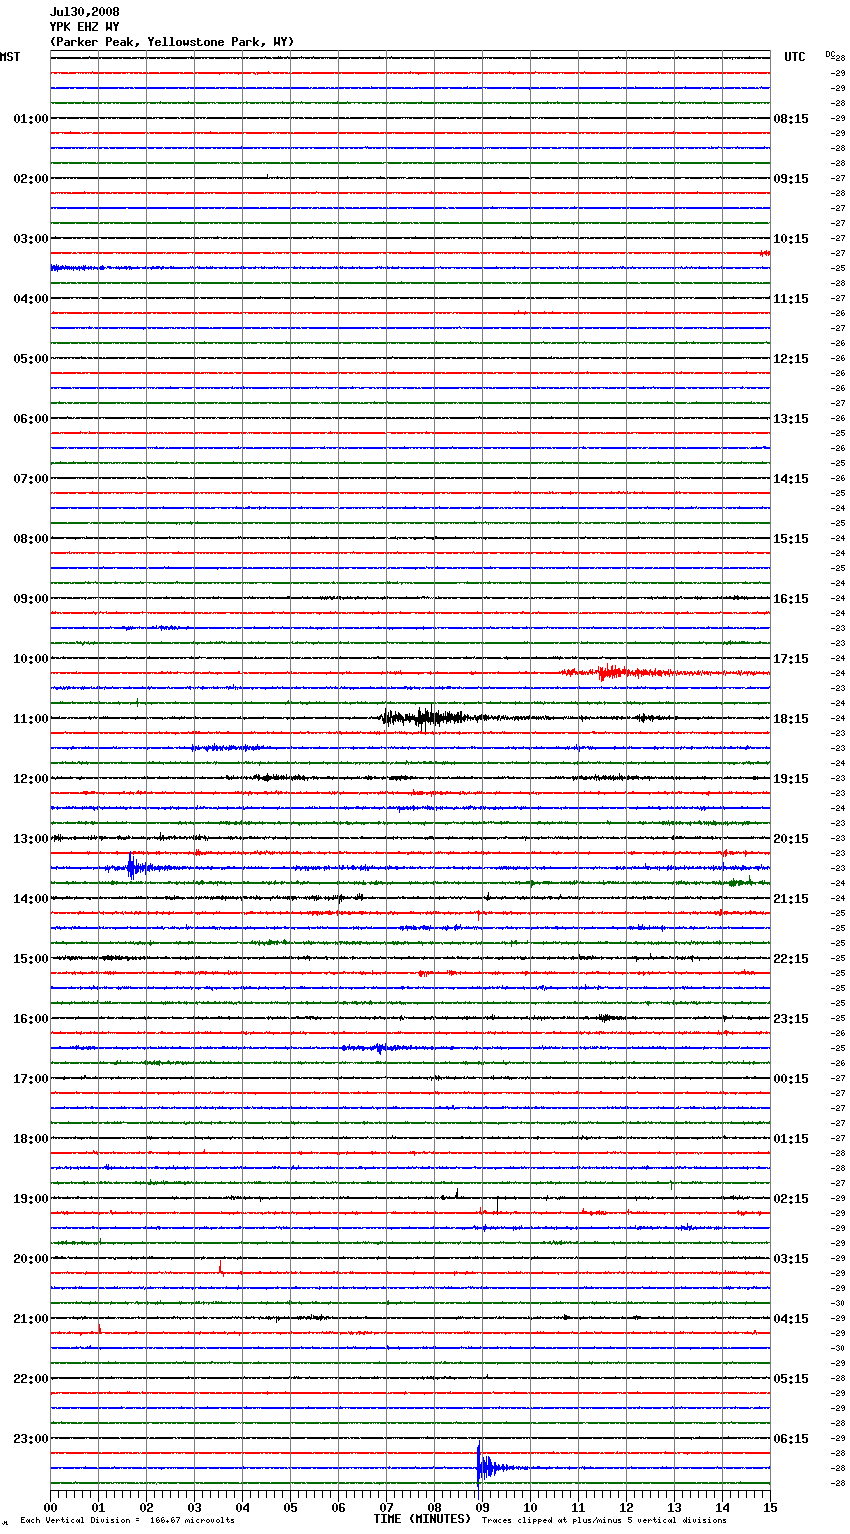850x1534 pixels.
Task: Click the 'TIME (MINUTES)' axis title
Action: click(422, 1519)
